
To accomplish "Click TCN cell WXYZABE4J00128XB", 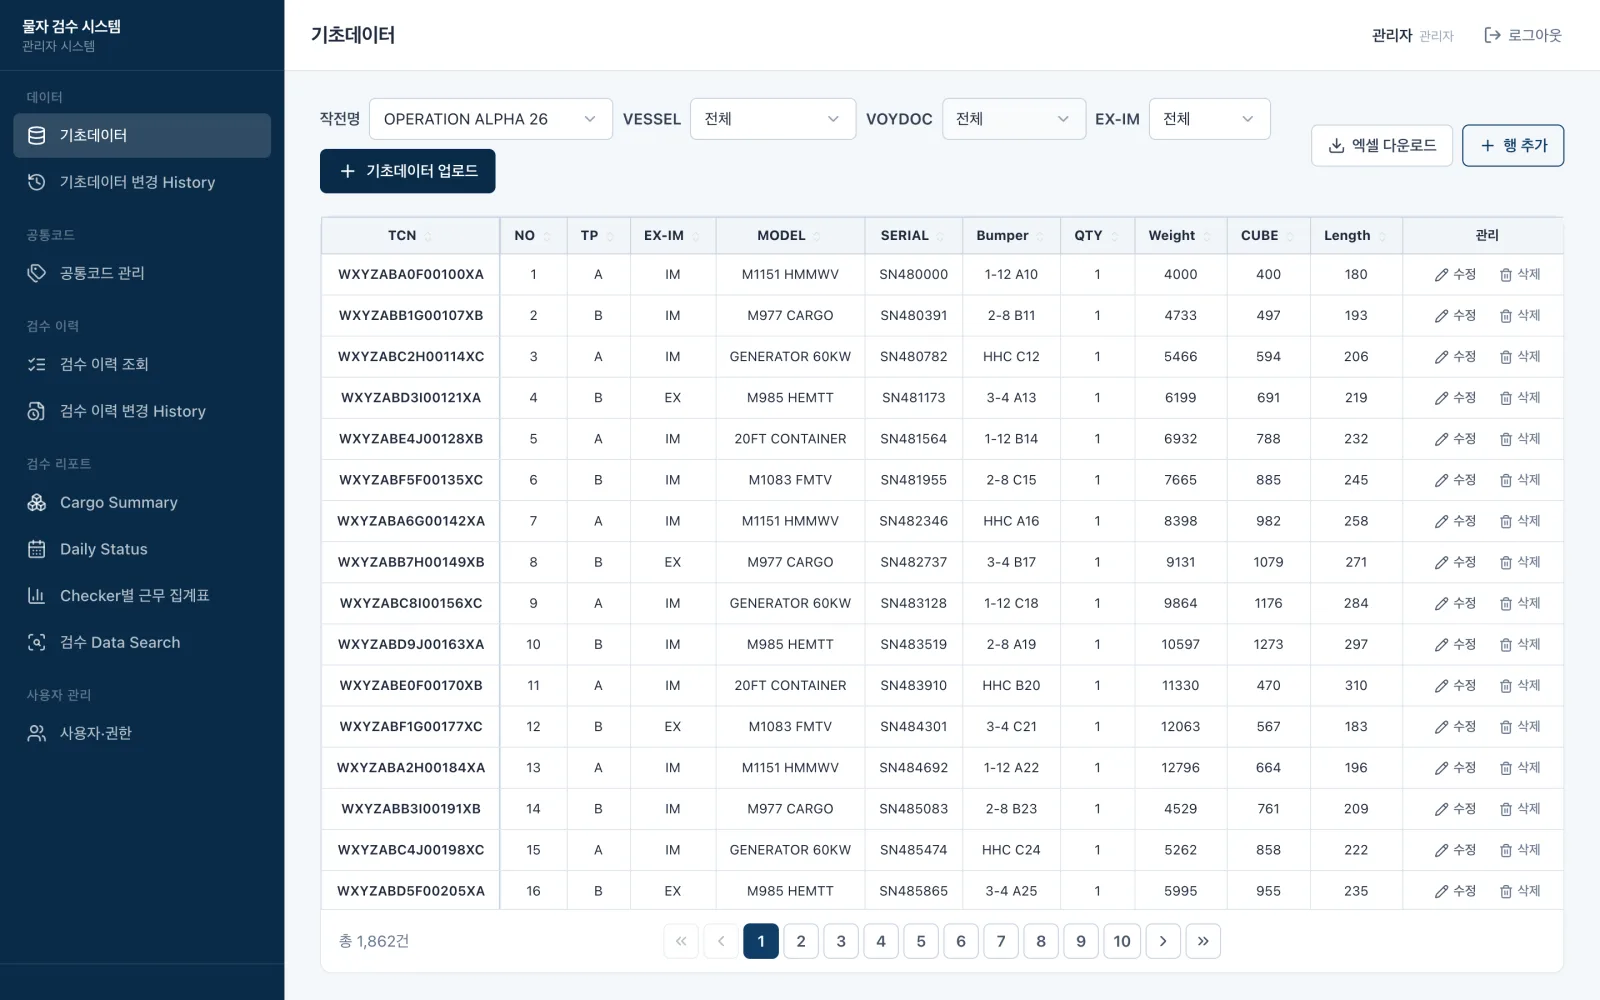I will pos(411,439).
